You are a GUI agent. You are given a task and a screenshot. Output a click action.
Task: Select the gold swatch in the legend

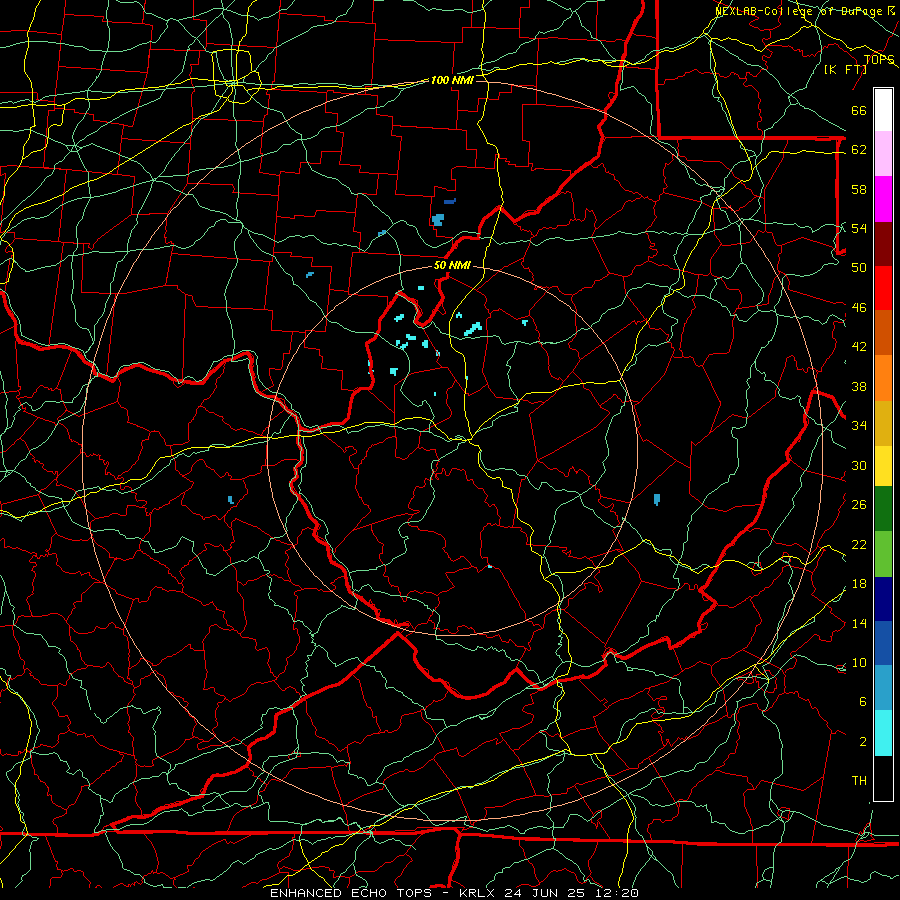(x=883, y=423)
